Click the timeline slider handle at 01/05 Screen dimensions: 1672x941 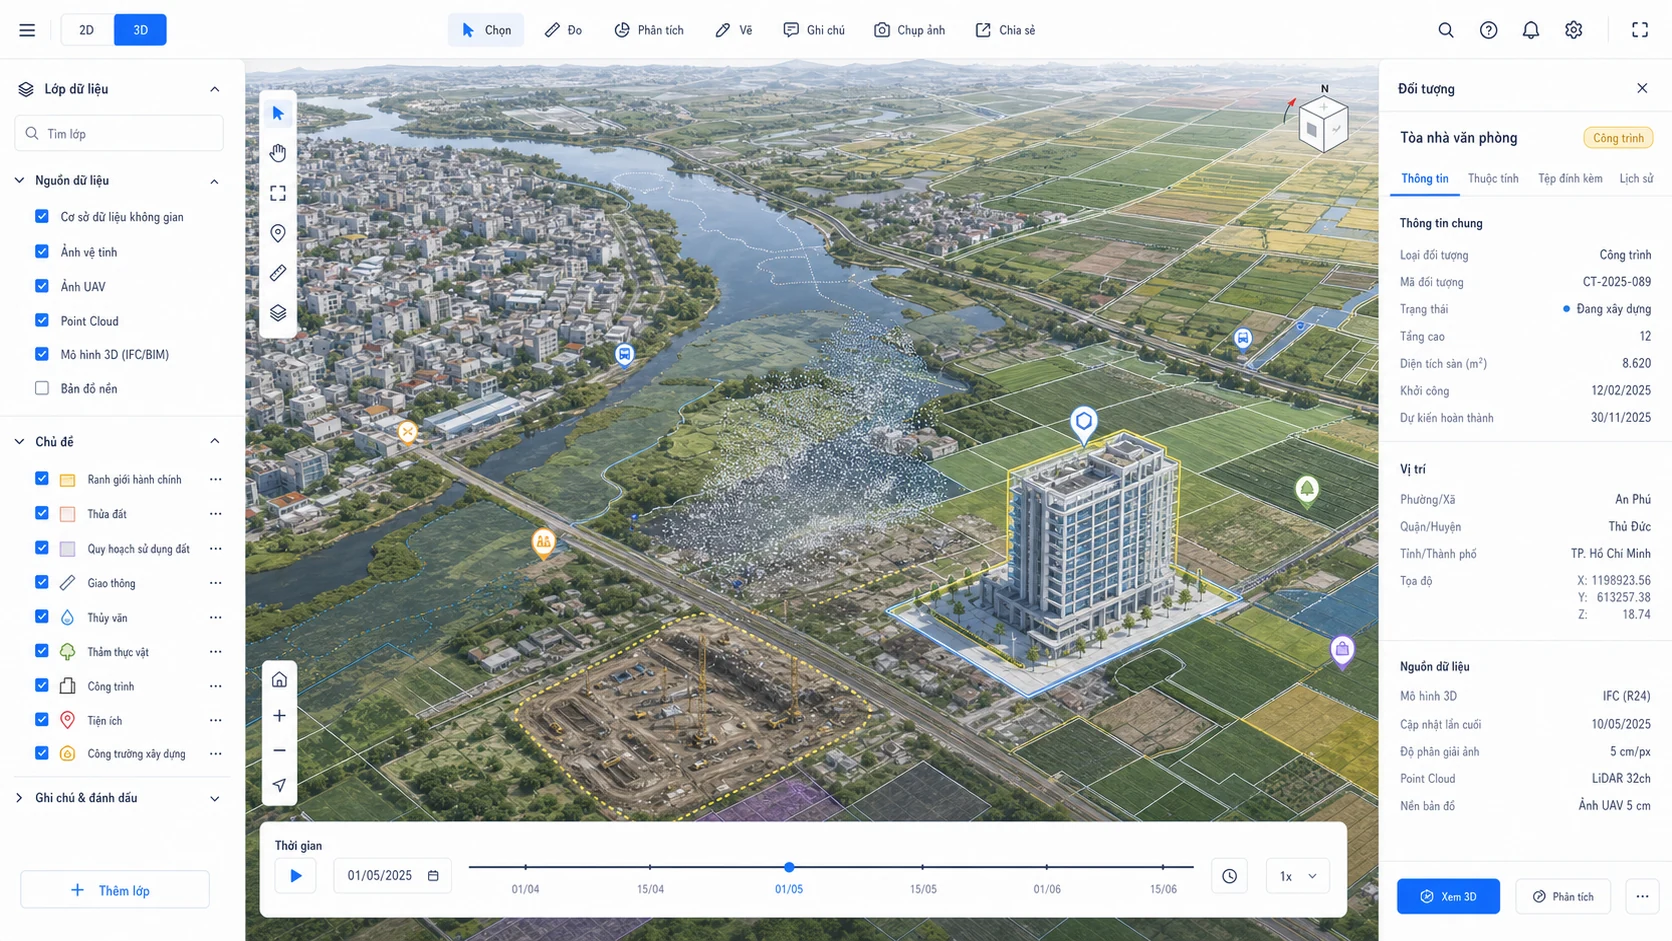pos(789,867)
